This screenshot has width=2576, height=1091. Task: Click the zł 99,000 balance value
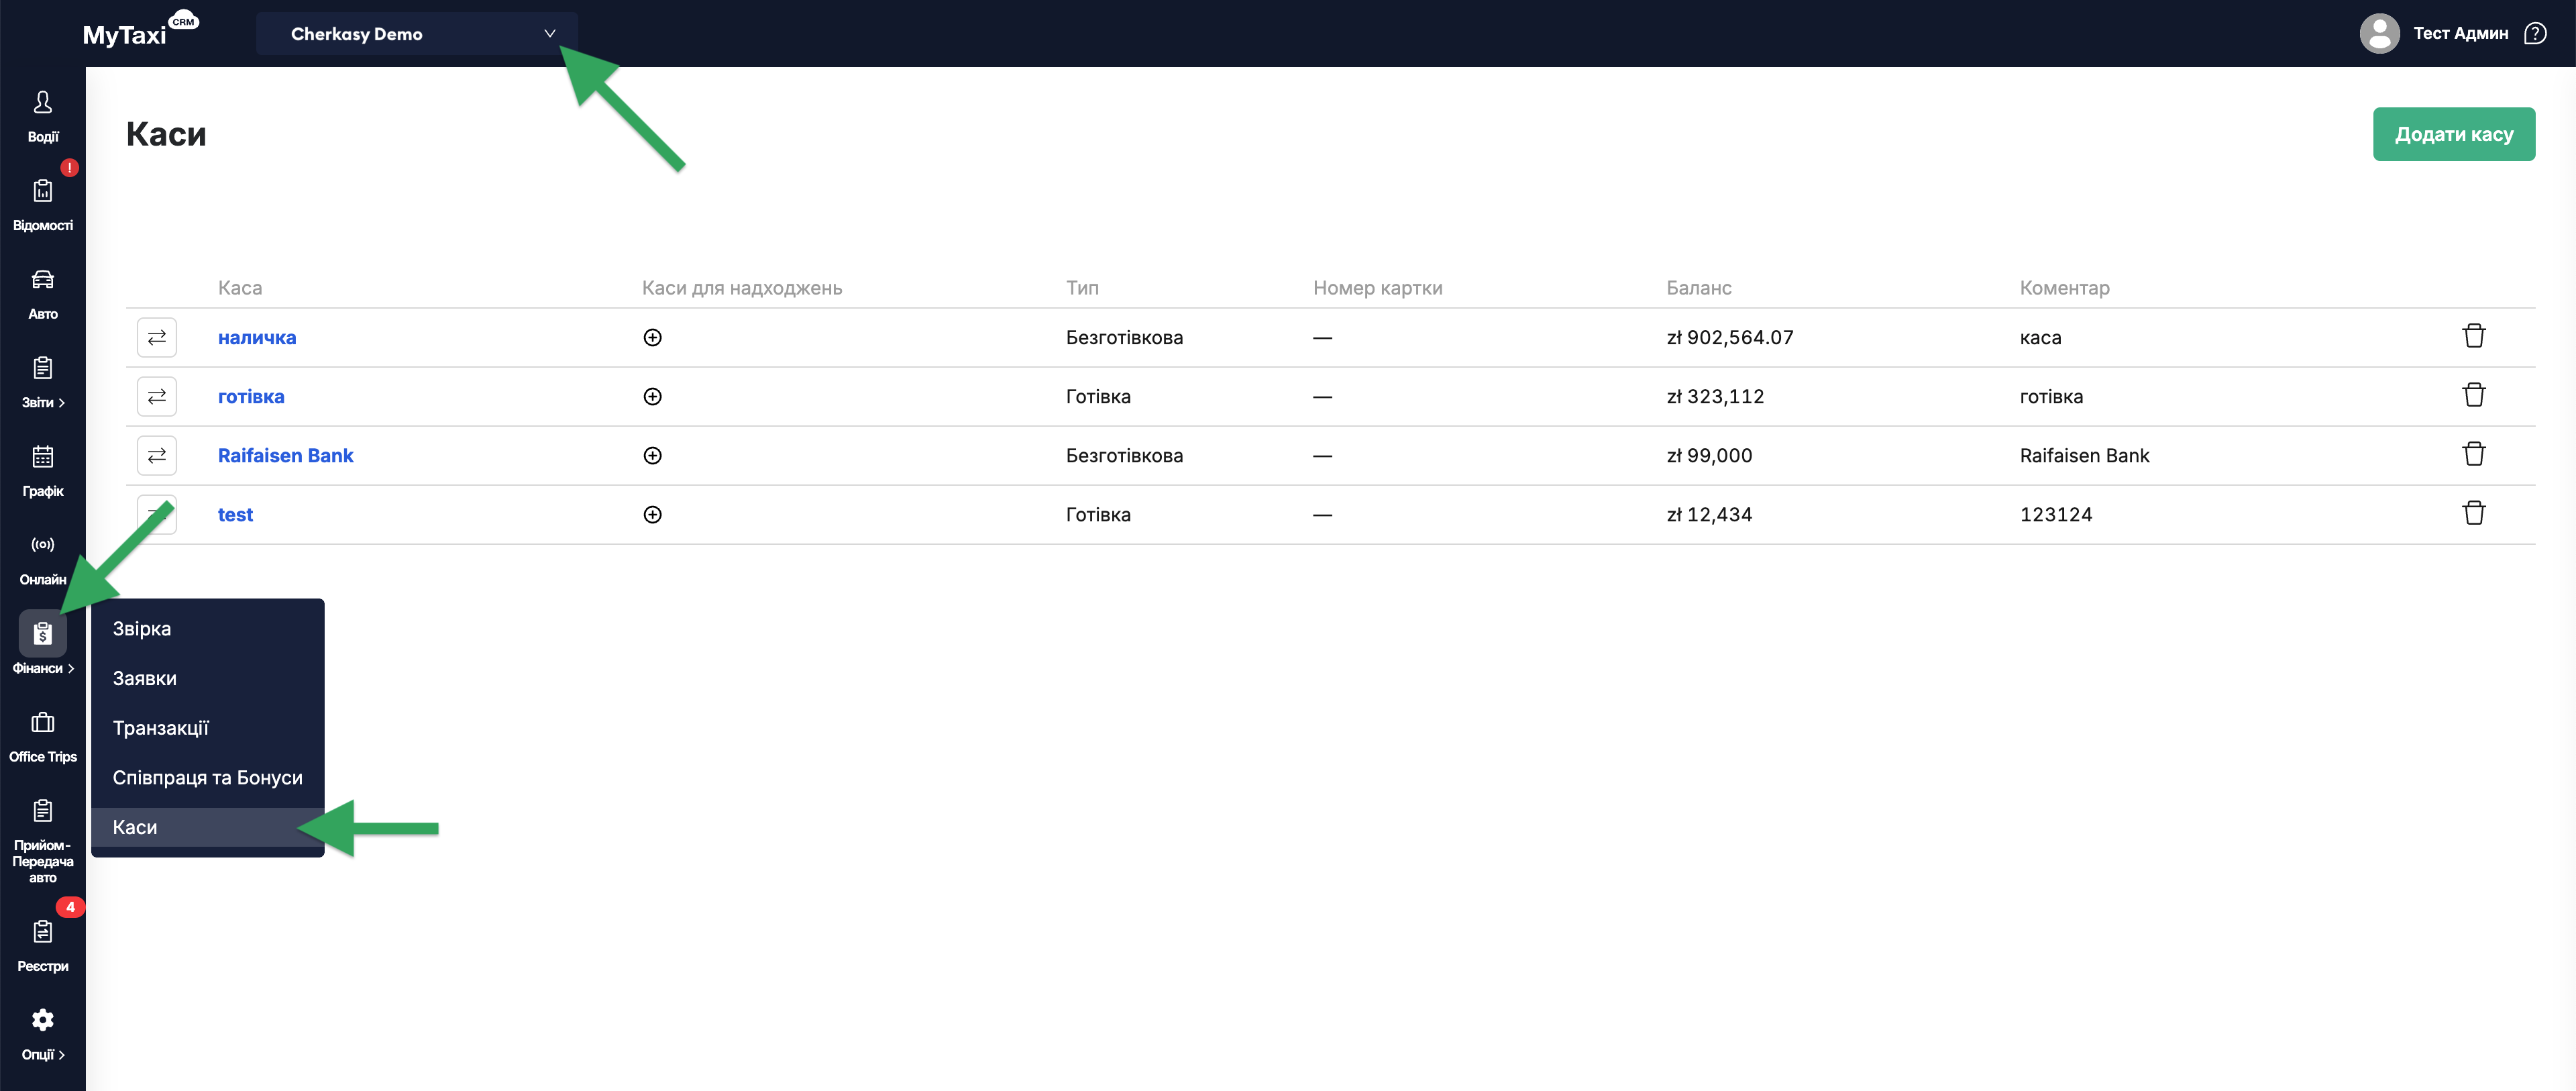click(x=1709, y=455)
